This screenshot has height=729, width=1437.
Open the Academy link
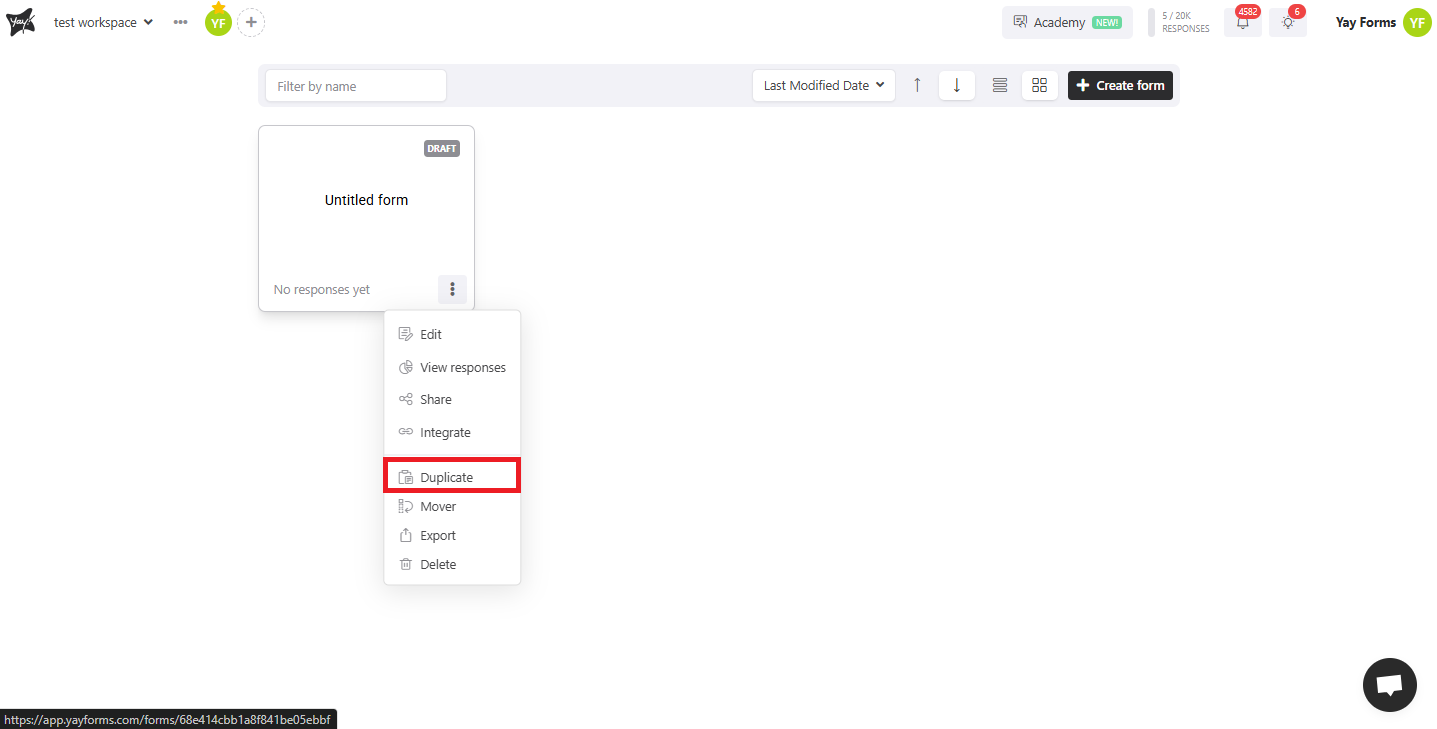[1066, 22]
